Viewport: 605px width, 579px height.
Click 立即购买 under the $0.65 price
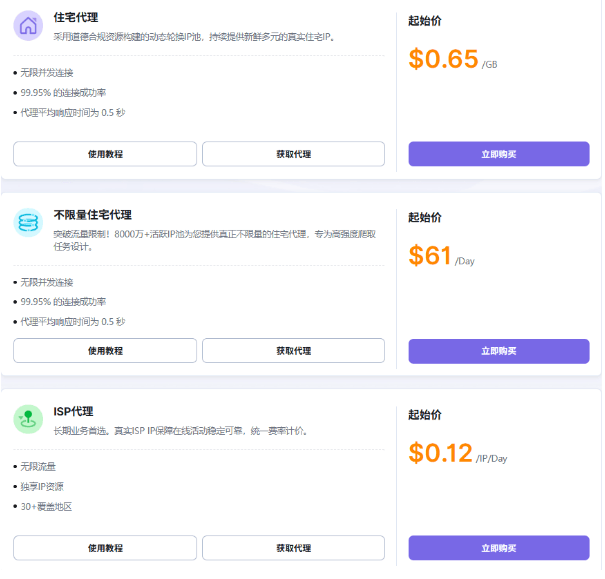(498, 154)
